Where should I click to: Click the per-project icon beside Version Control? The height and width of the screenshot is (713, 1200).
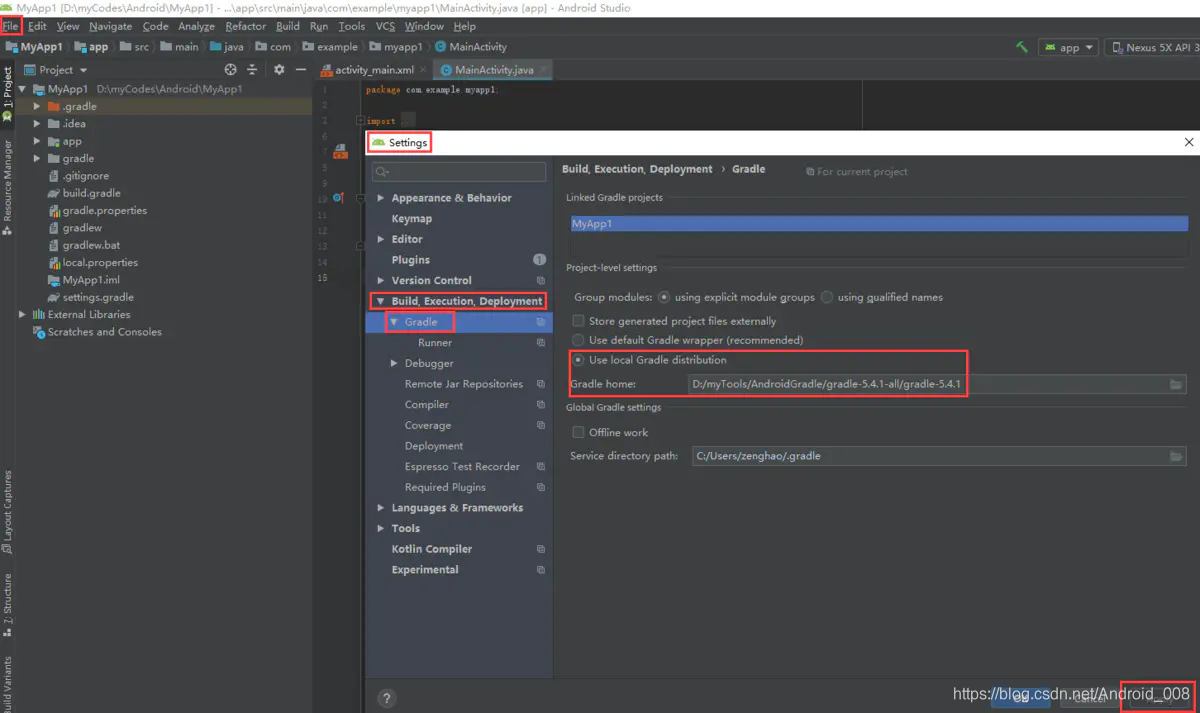tap(541, 281)
